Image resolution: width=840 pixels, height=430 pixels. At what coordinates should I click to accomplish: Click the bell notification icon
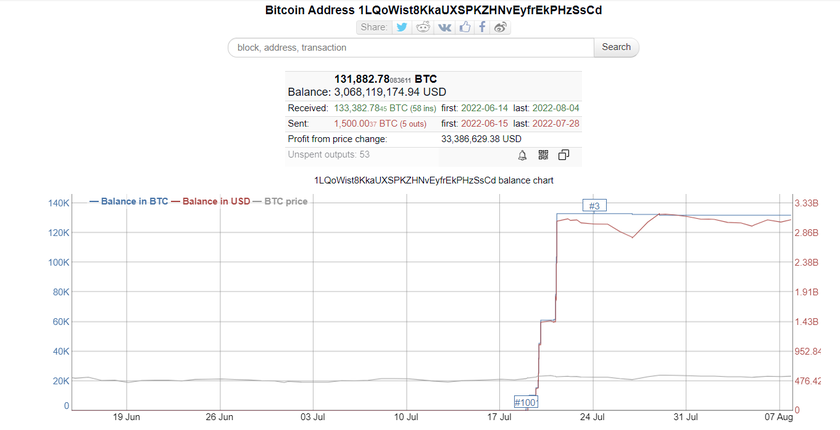point(522,155)
